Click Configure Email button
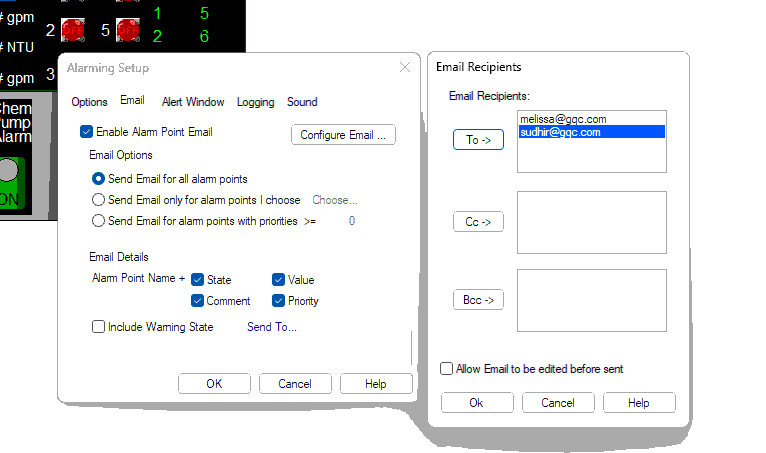This screenshot has height=453, width=766. (343, 135)
